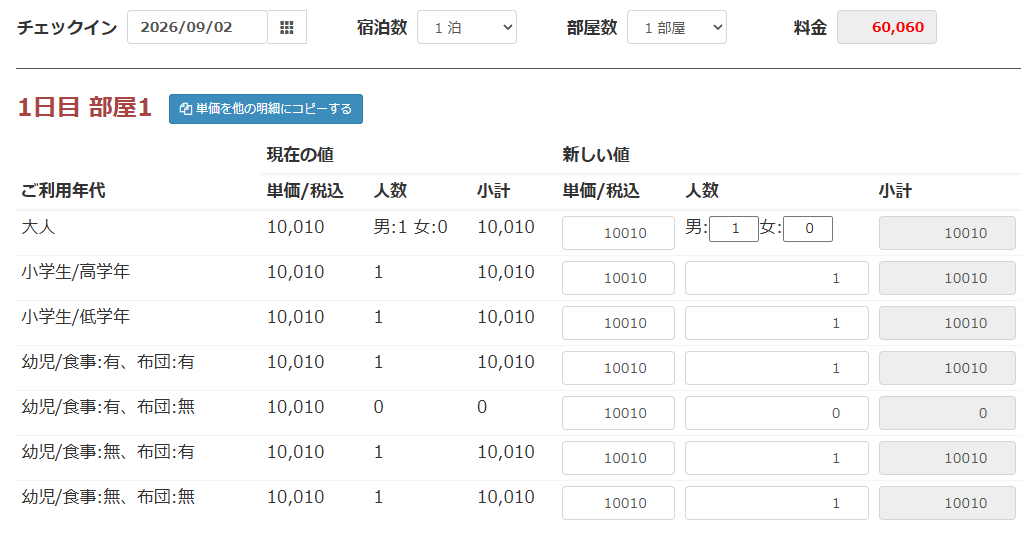Click new subtotal for 幼児/食事:無、布団:有
1028x536 pixels.
click(947, 458)
